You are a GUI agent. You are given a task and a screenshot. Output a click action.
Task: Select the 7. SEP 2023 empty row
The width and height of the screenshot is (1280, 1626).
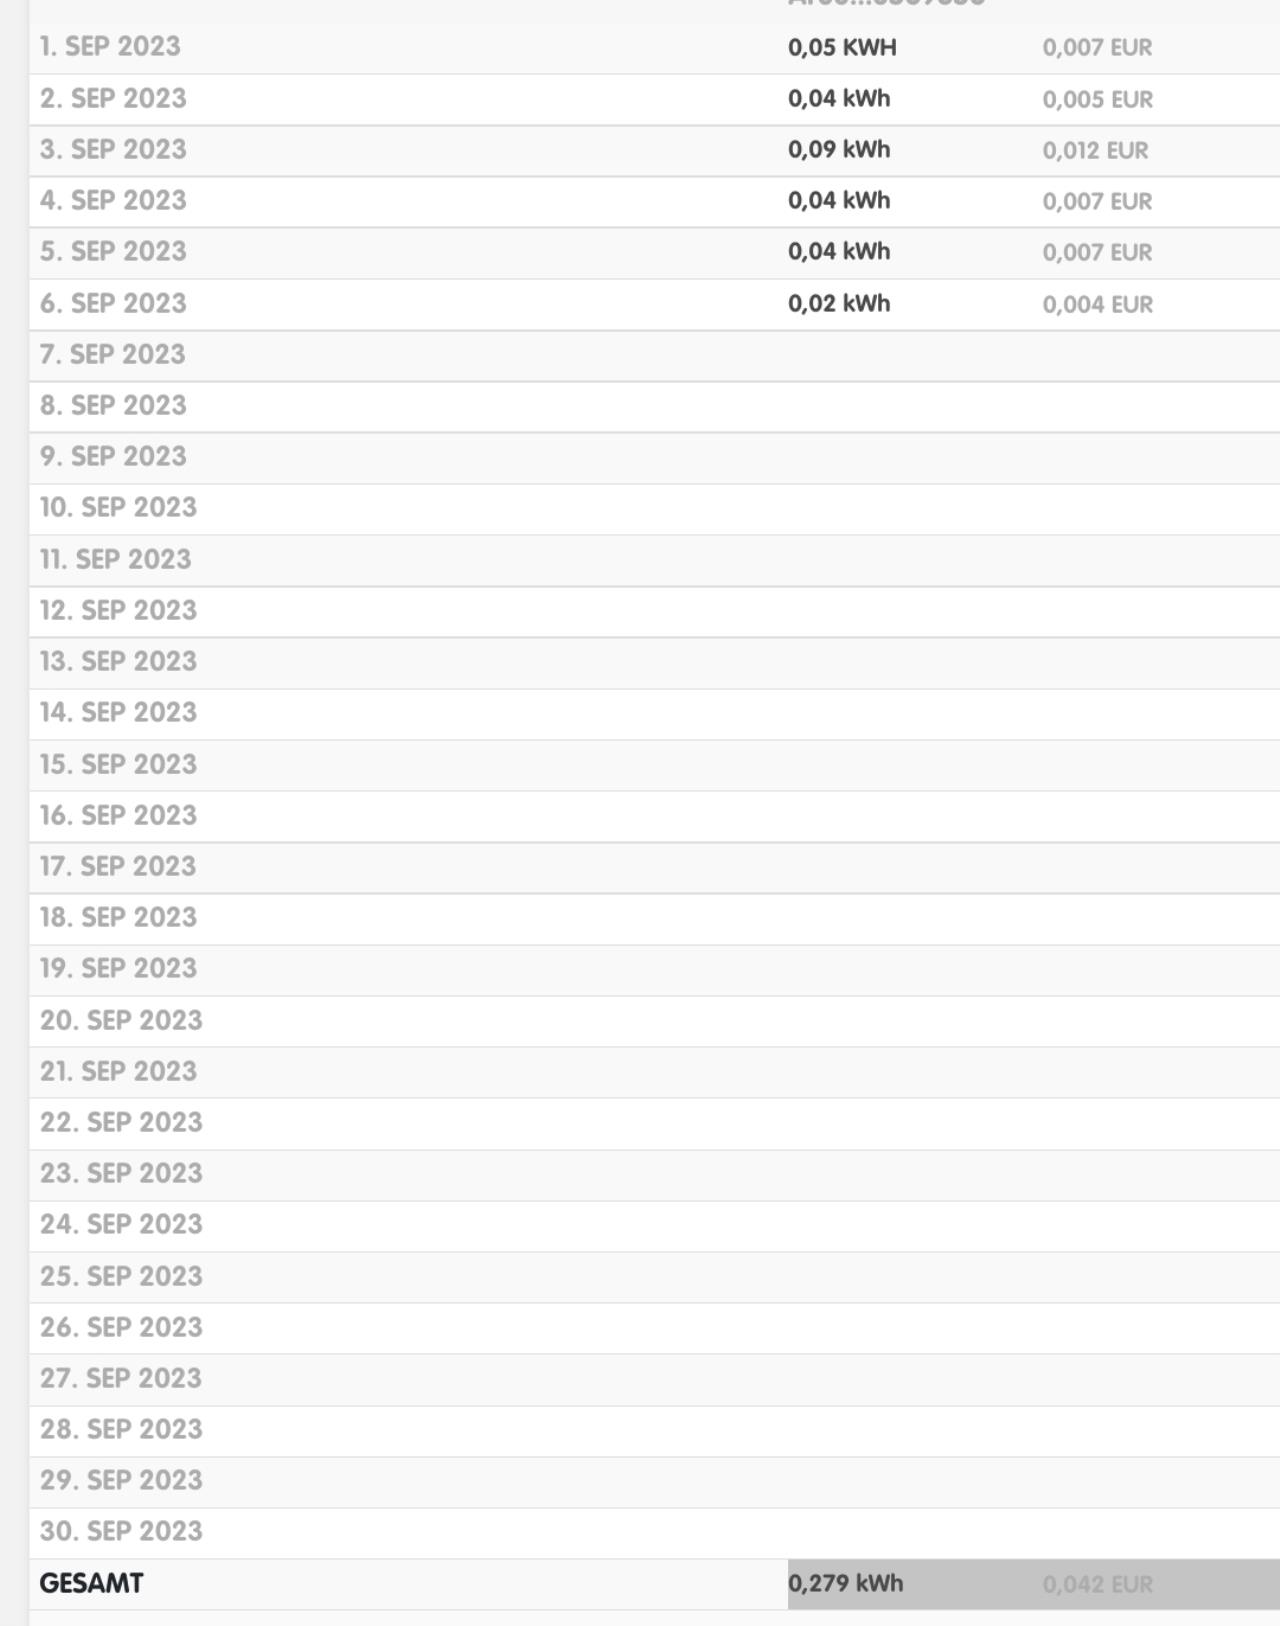pyautogui.click(x=655, y=355)
